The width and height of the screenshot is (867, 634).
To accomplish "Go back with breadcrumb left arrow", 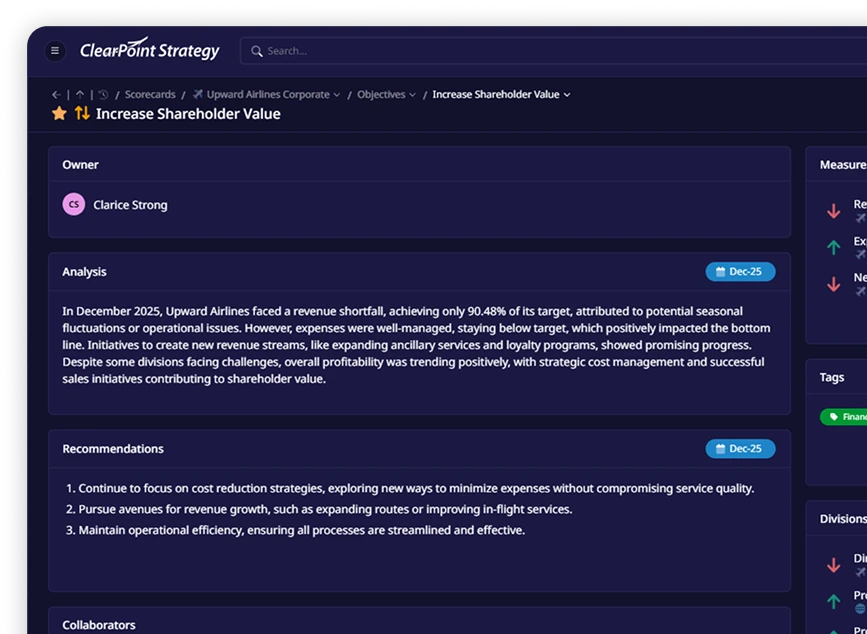I will (56, 95).
